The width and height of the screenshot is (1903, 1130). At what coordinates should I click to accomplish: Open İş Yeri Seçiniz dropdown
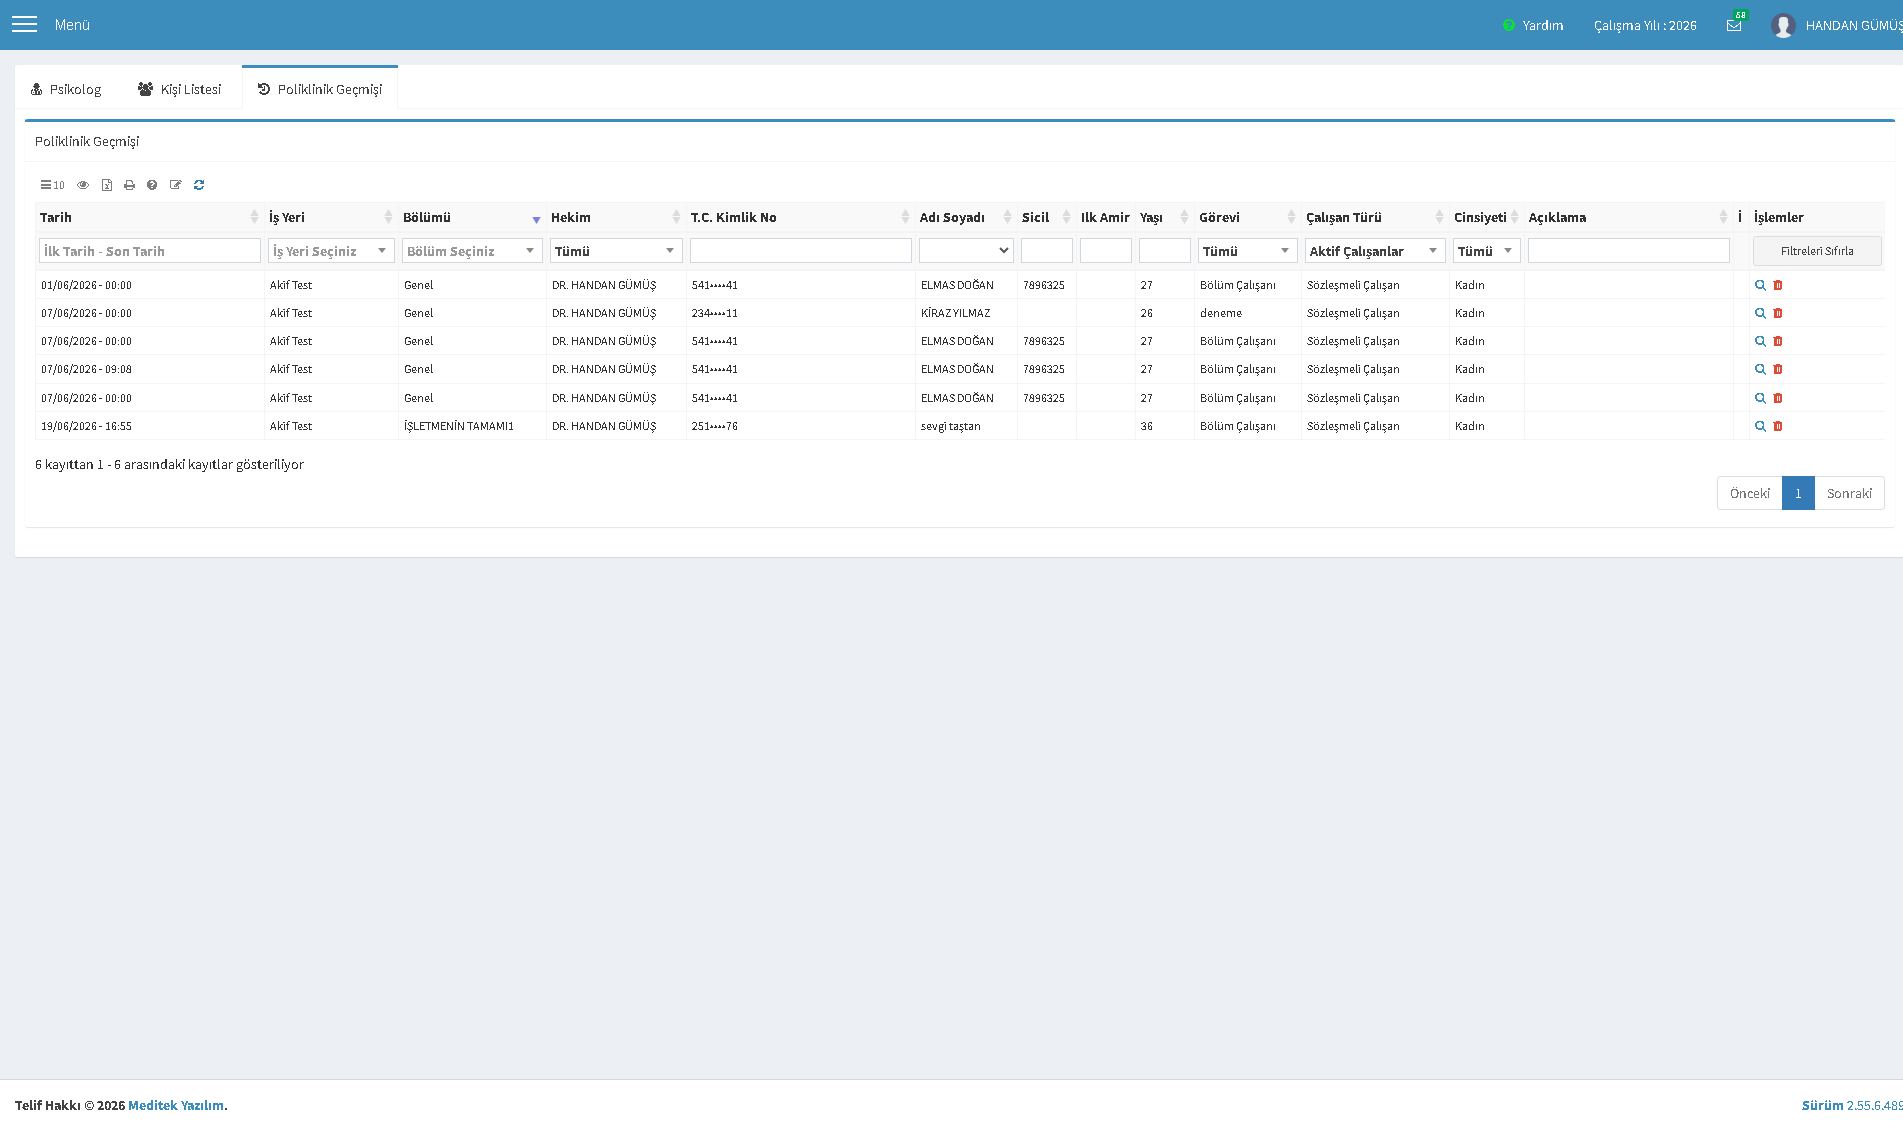pyautogui.click(x=331, y=251)
